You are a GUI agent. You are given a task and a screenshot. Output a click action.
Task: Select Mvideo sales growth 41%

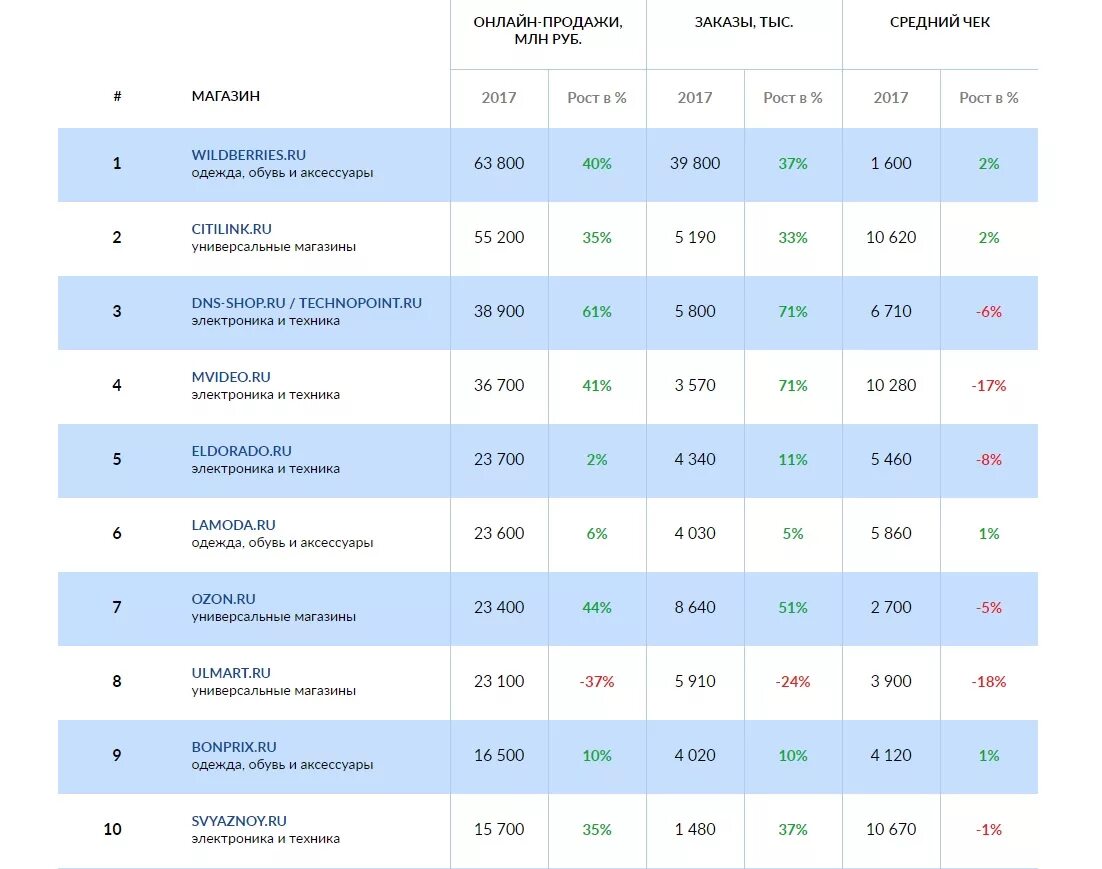coord(597,385)
